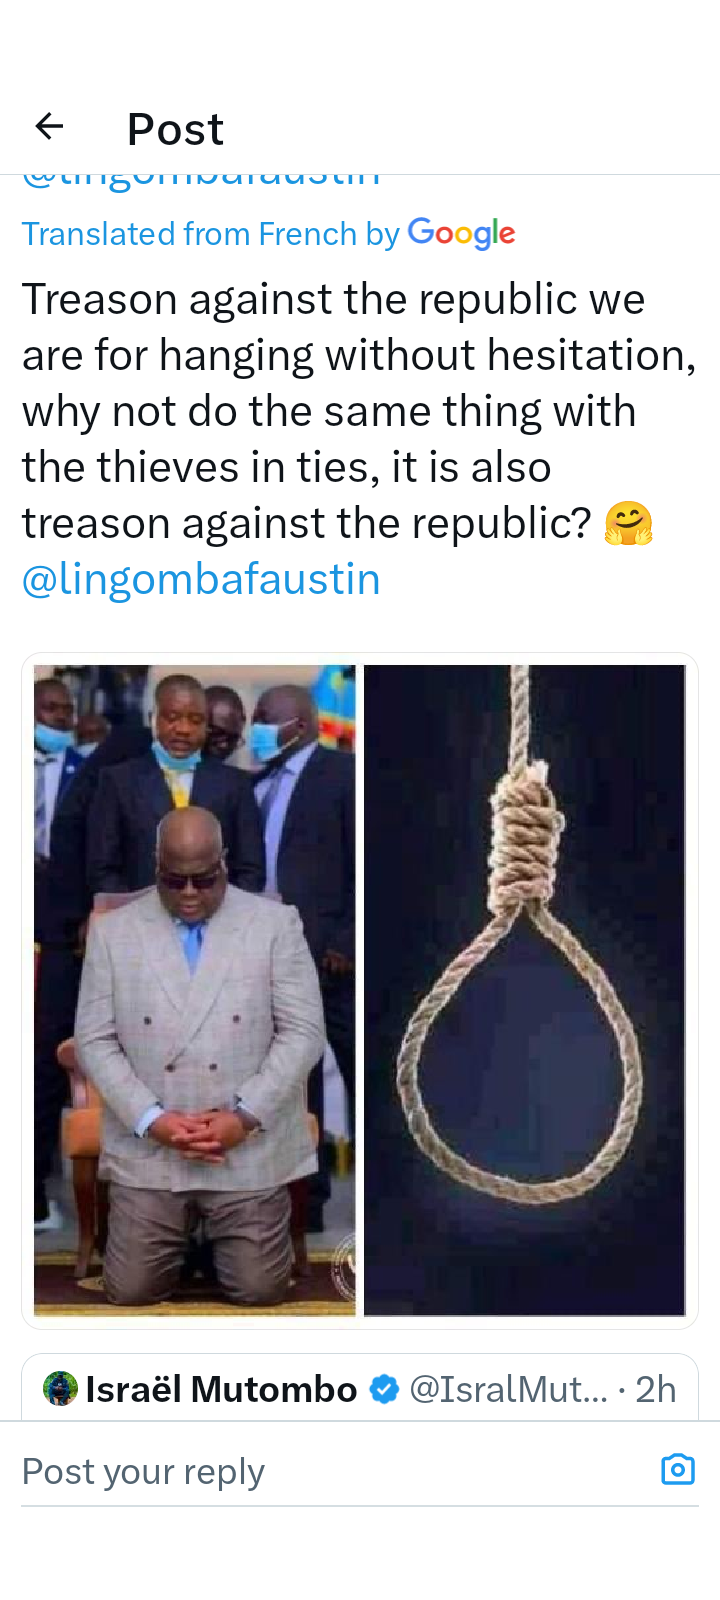
Task: Open the photo of the kneeling man
Action: (194, 990)
